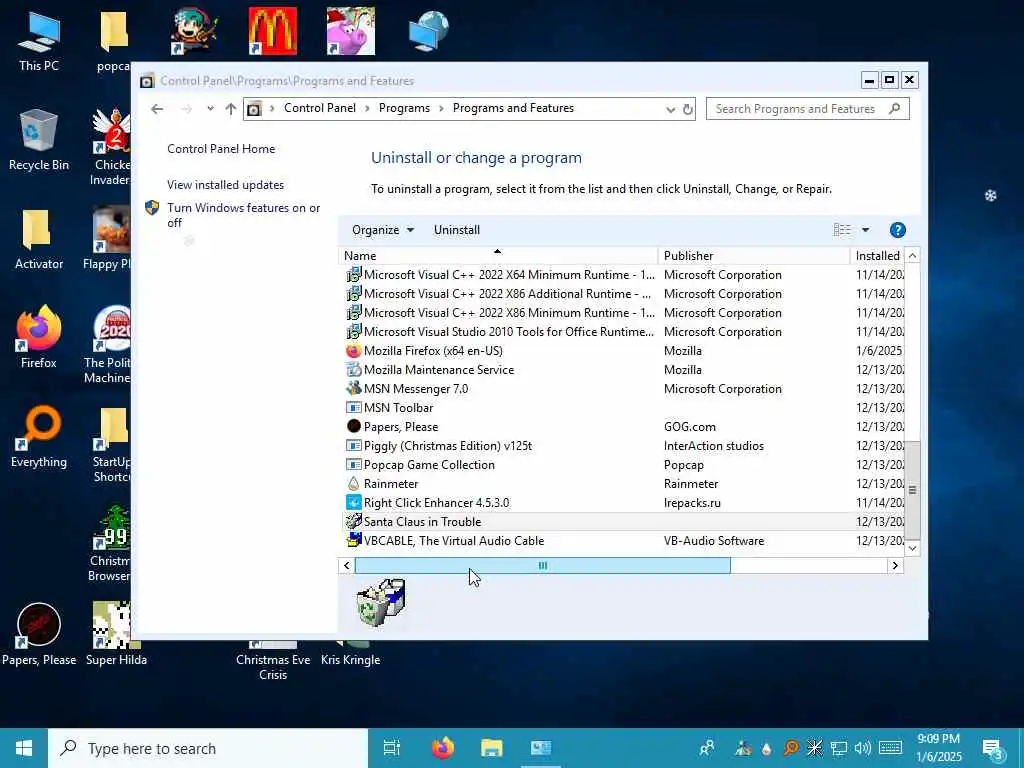Click Turn Windows features on or off
Screen dimensions: 1024x768
[243, 215]
